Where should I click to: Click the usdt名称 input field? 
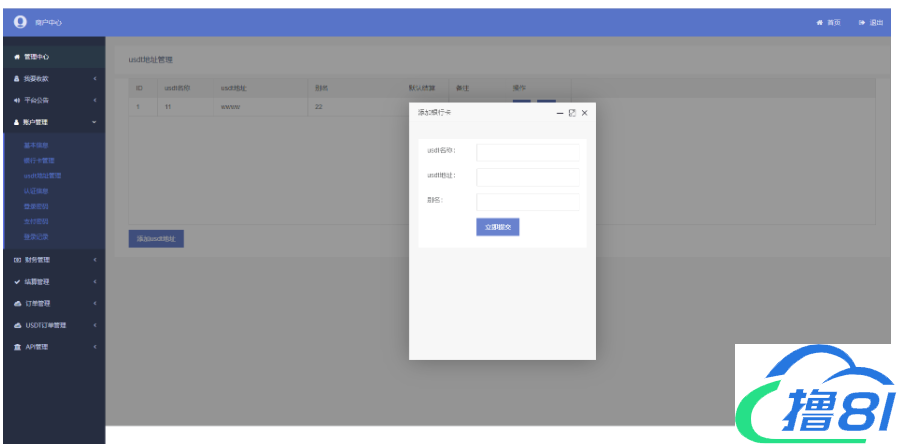(528, 152)
